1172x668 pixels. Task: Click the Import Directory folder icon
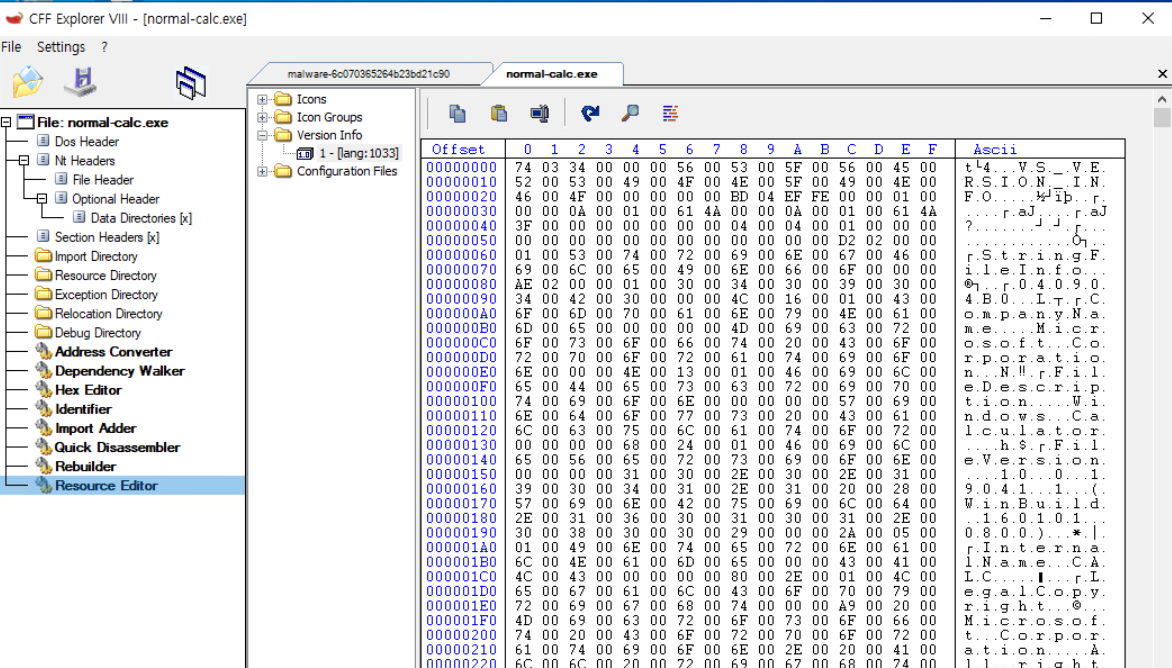pyautogui.click(x=43, y=256)
